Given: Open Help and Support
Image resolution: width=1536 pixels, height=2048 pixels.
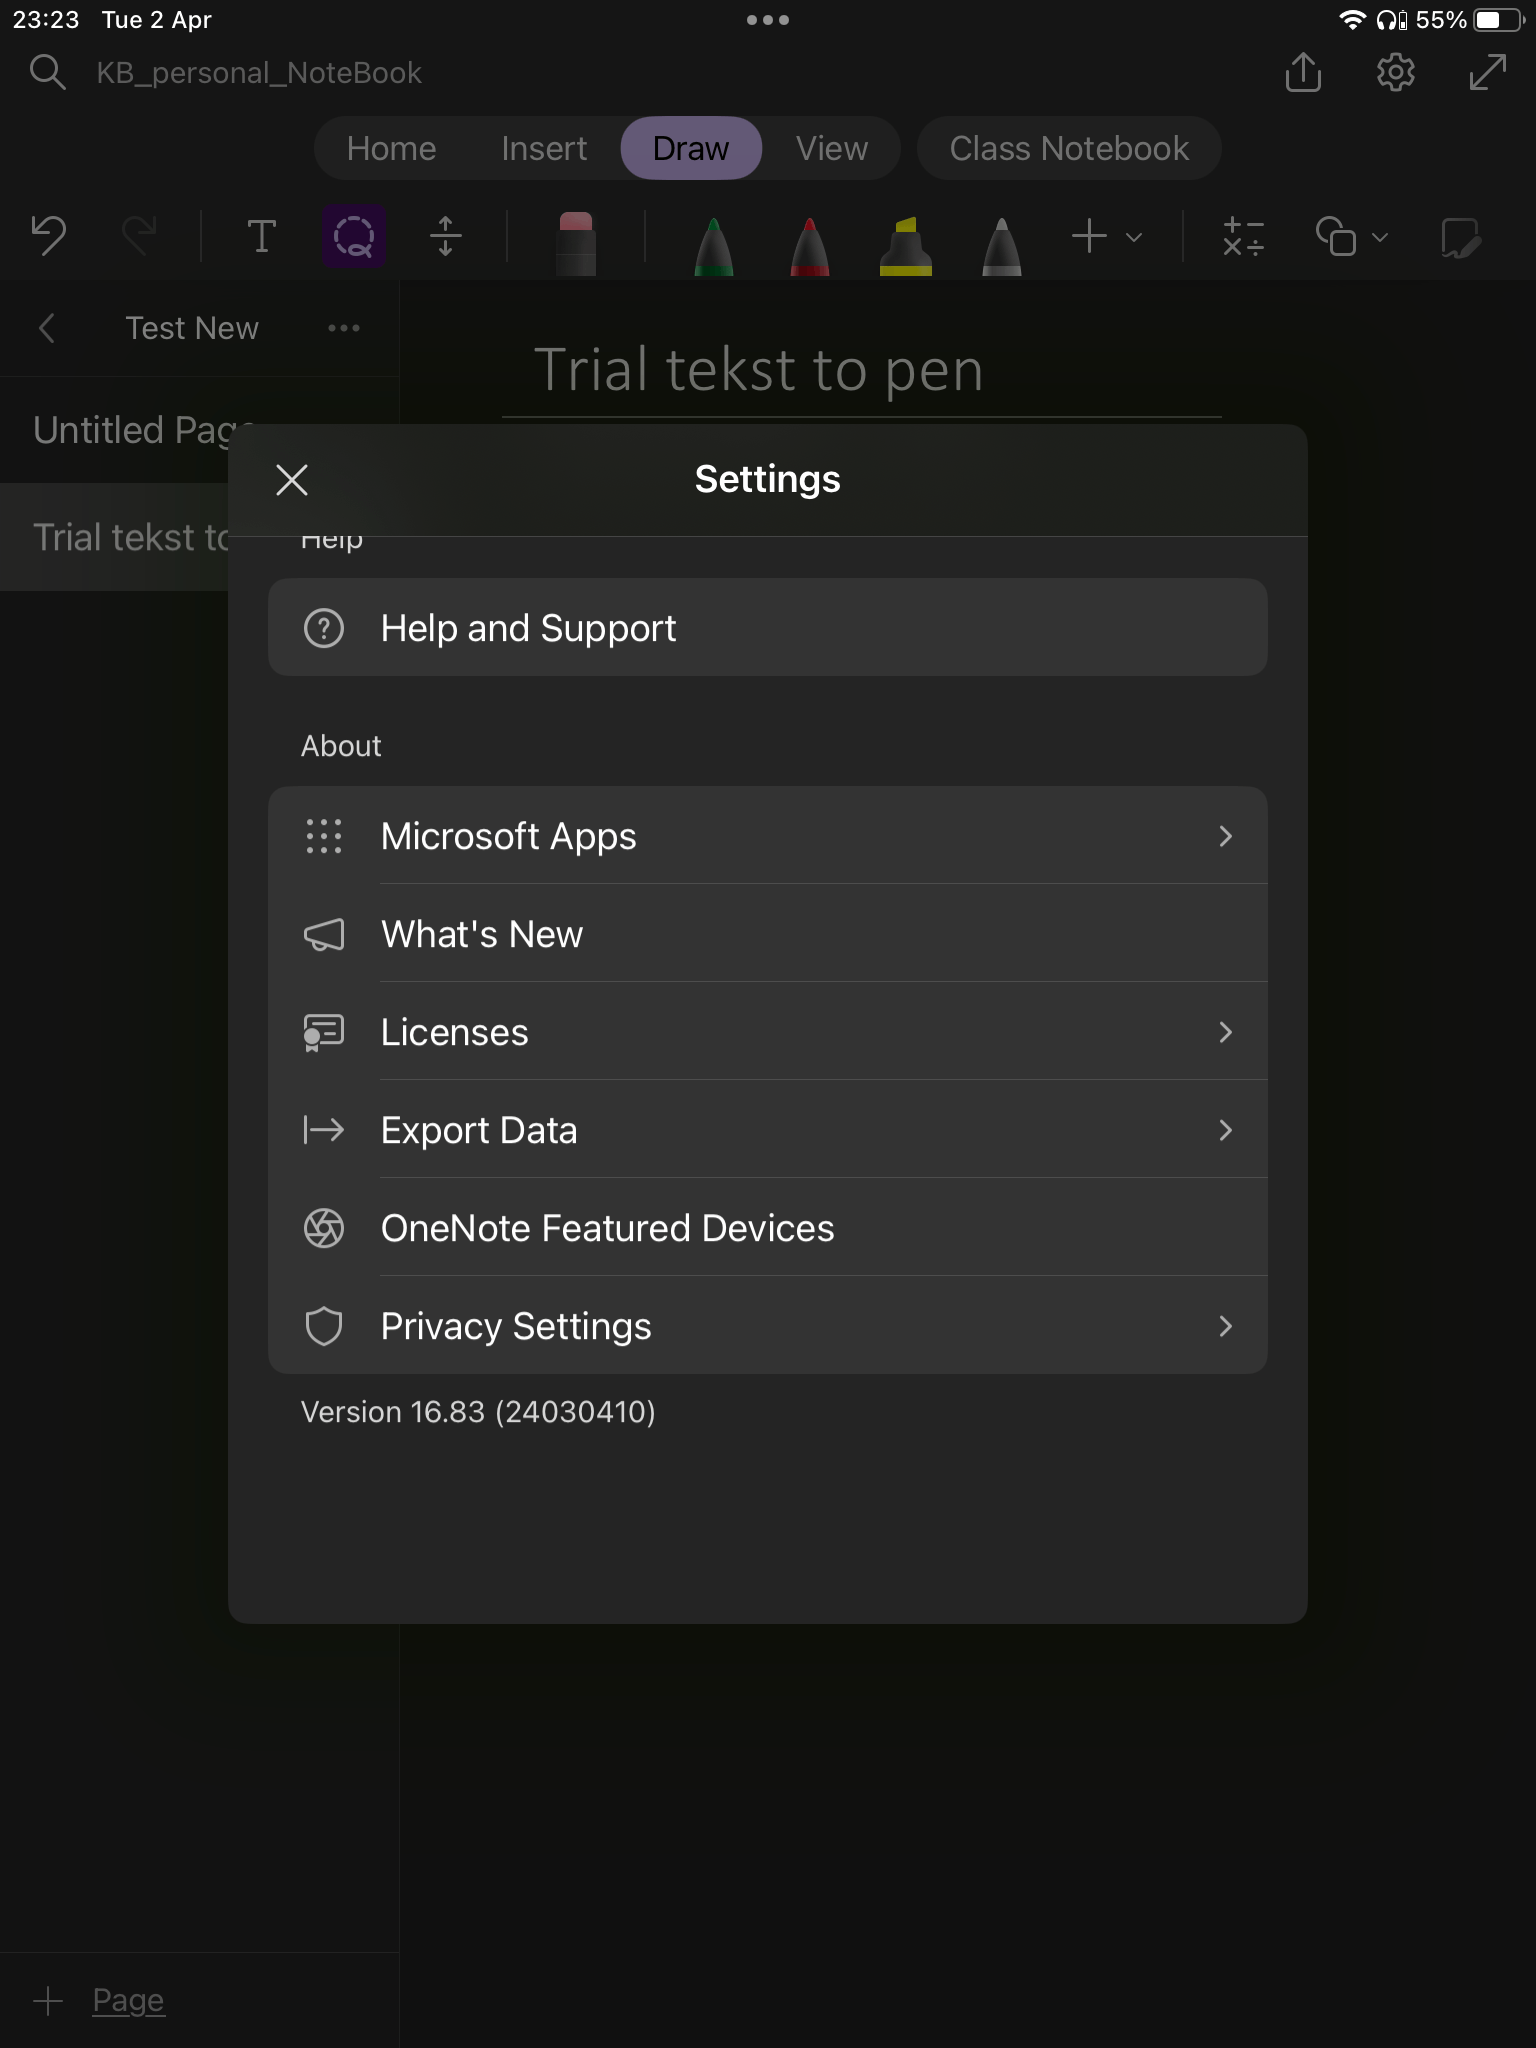Looking at the screenshot, I should [x=767, y=627].
